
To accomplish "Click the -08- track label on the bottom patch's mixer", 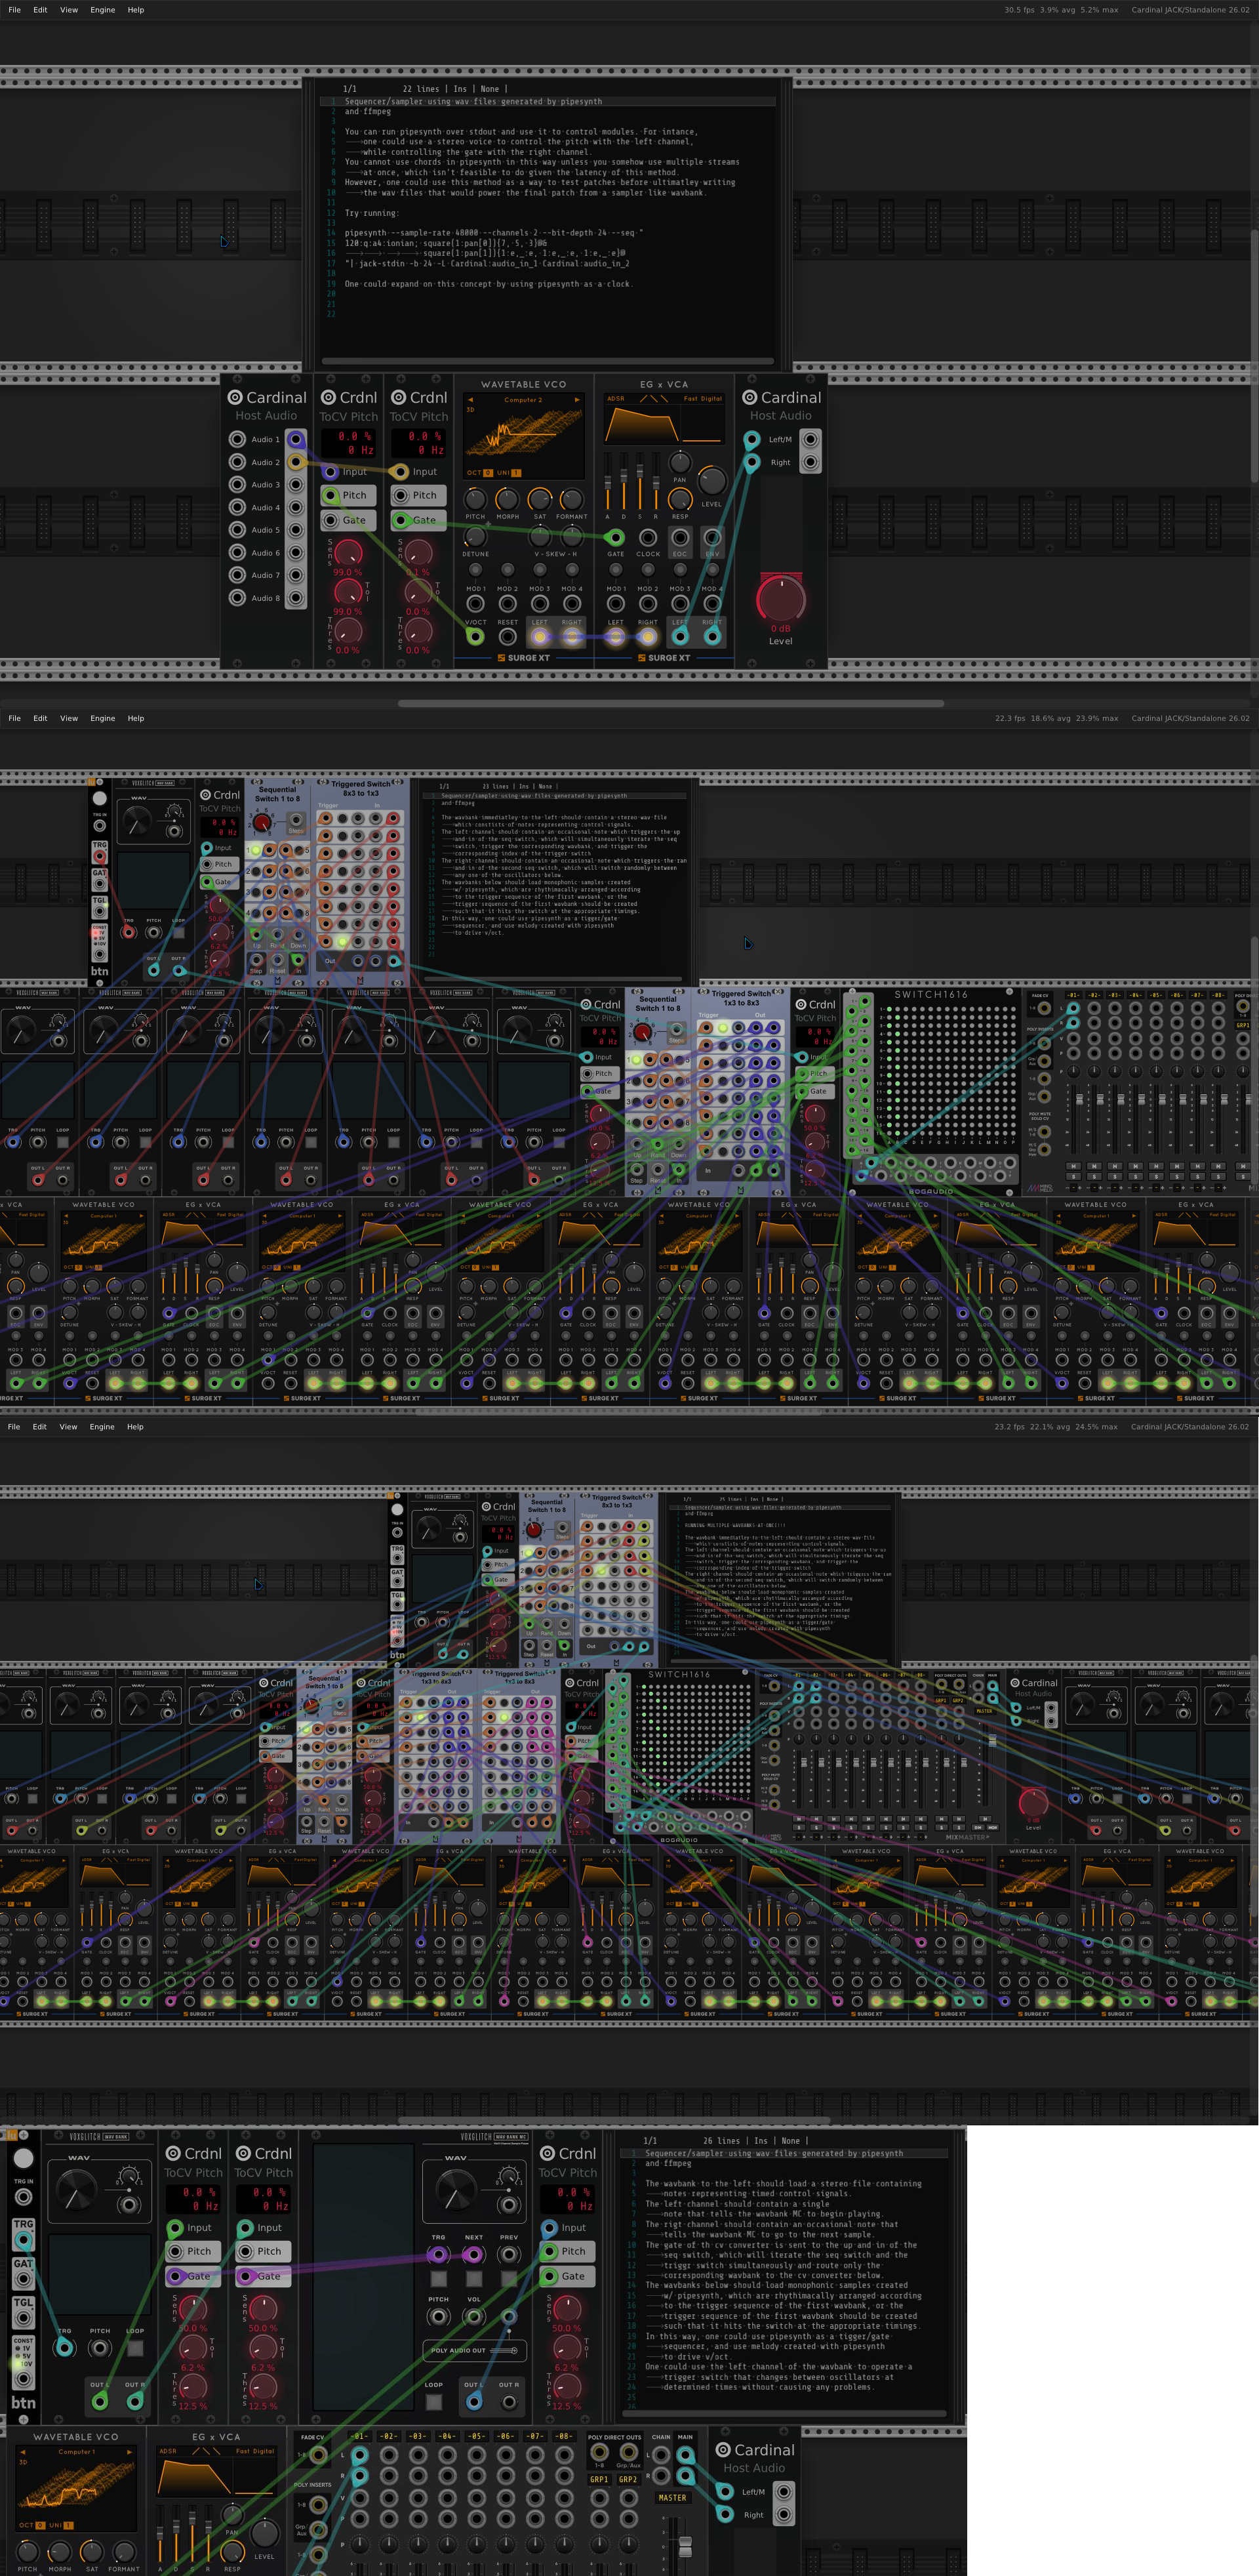I will (x=564, y=2436).
